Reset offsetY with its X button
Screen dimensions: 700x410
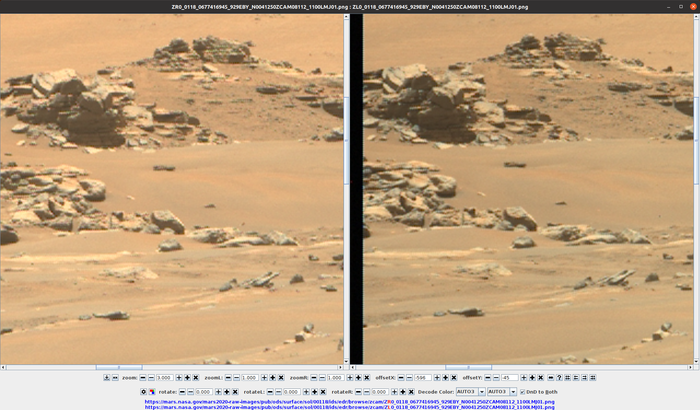coord(541,378)
